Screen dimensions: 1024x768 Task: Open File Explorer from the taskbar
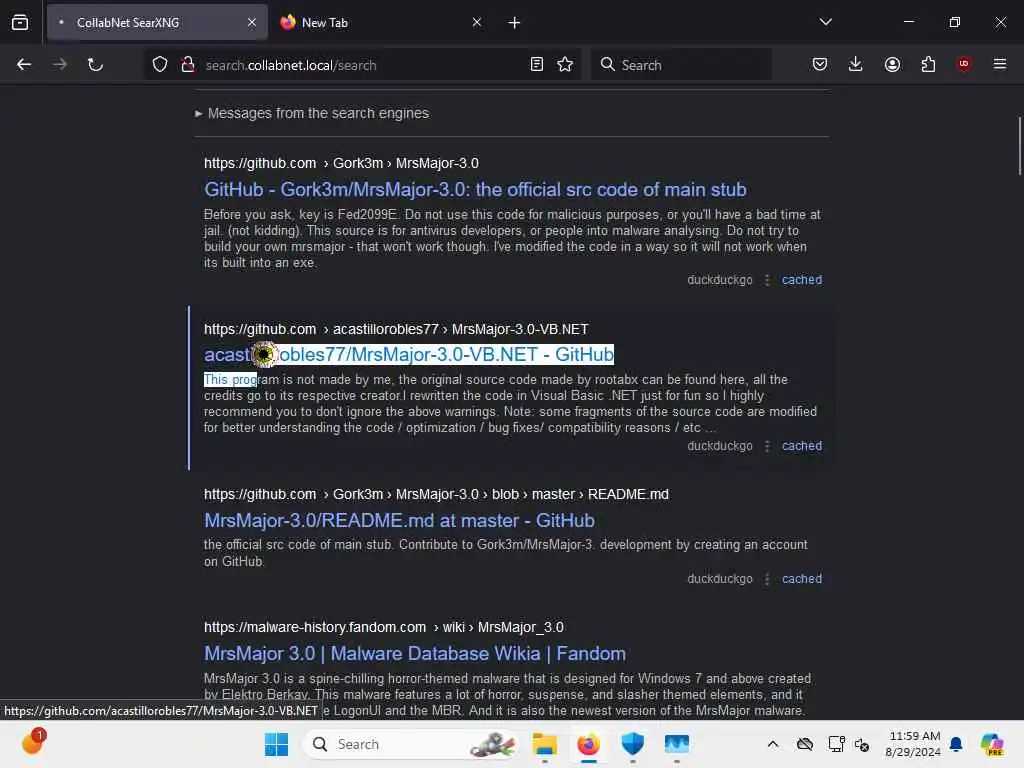544,744
